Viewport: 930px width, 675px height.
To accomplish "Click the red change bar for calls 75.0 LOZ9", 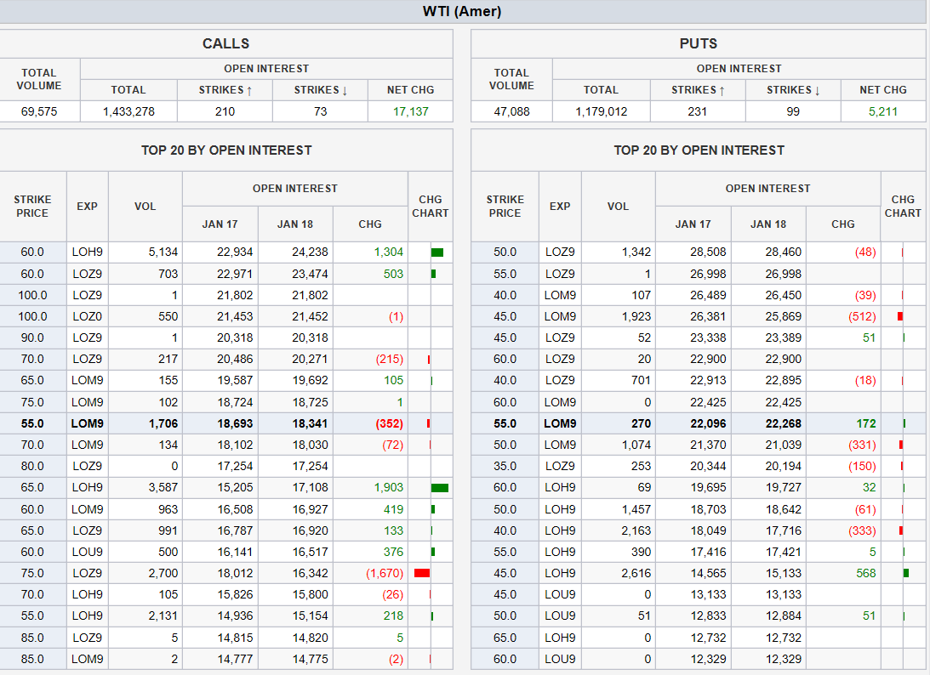I will click(422, 573).
